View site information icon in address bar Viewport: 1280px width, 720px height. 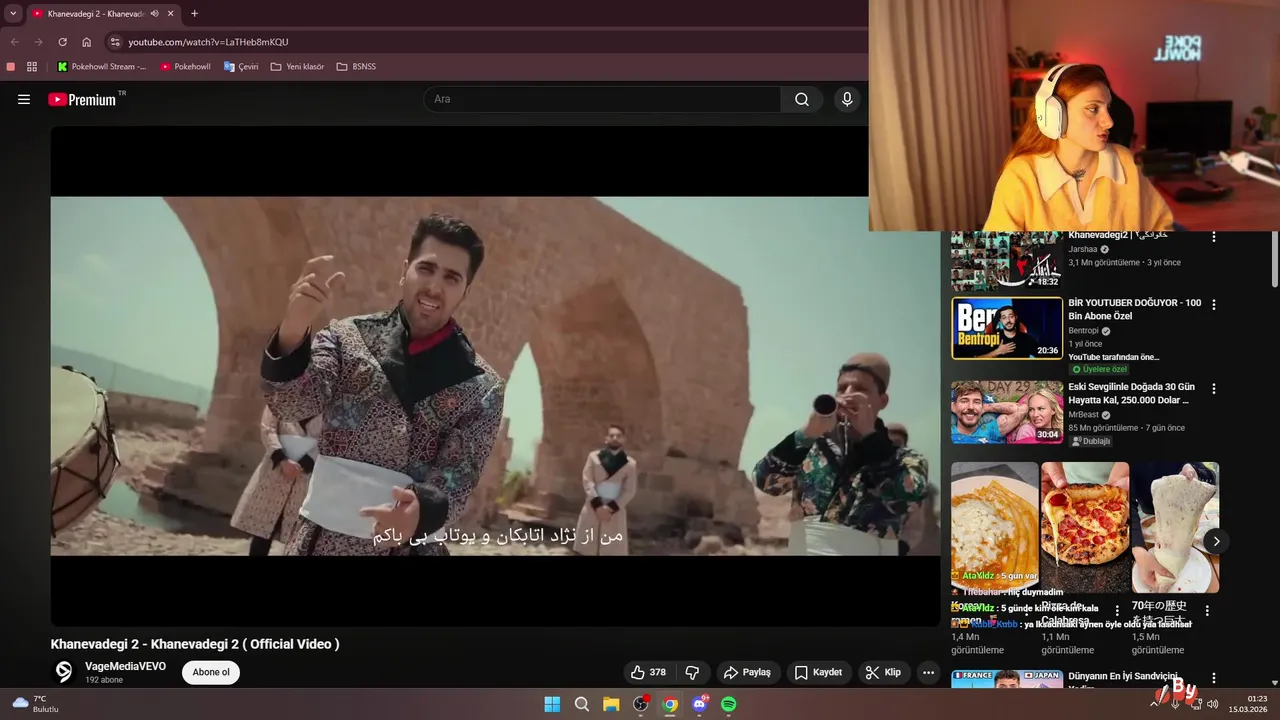point(115,42)
